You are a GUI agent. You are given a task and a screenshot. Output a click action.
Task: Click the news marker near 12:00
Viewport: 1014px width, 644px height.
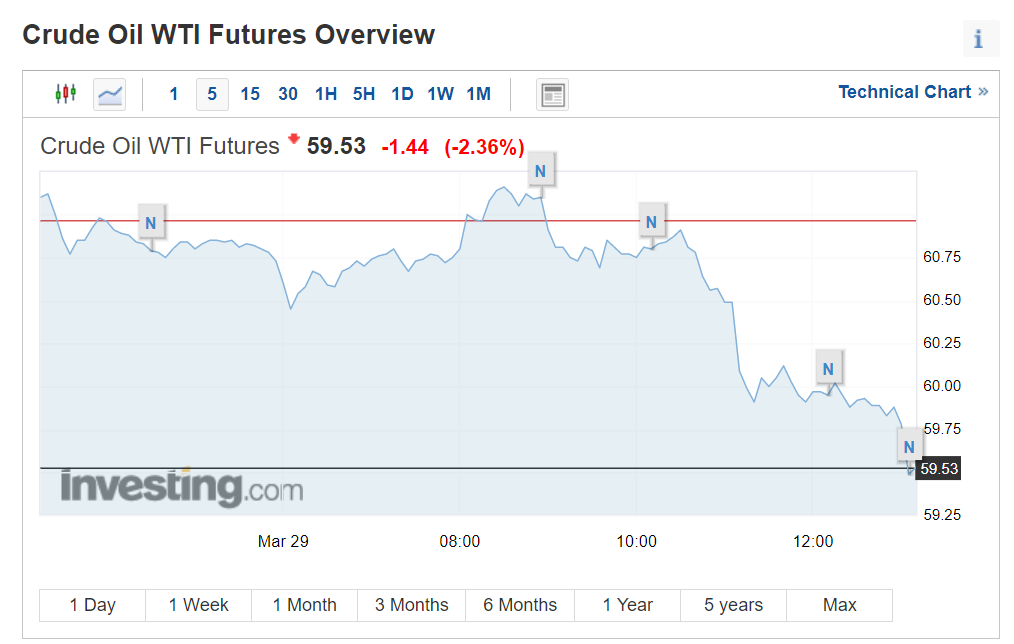point(828,369)
